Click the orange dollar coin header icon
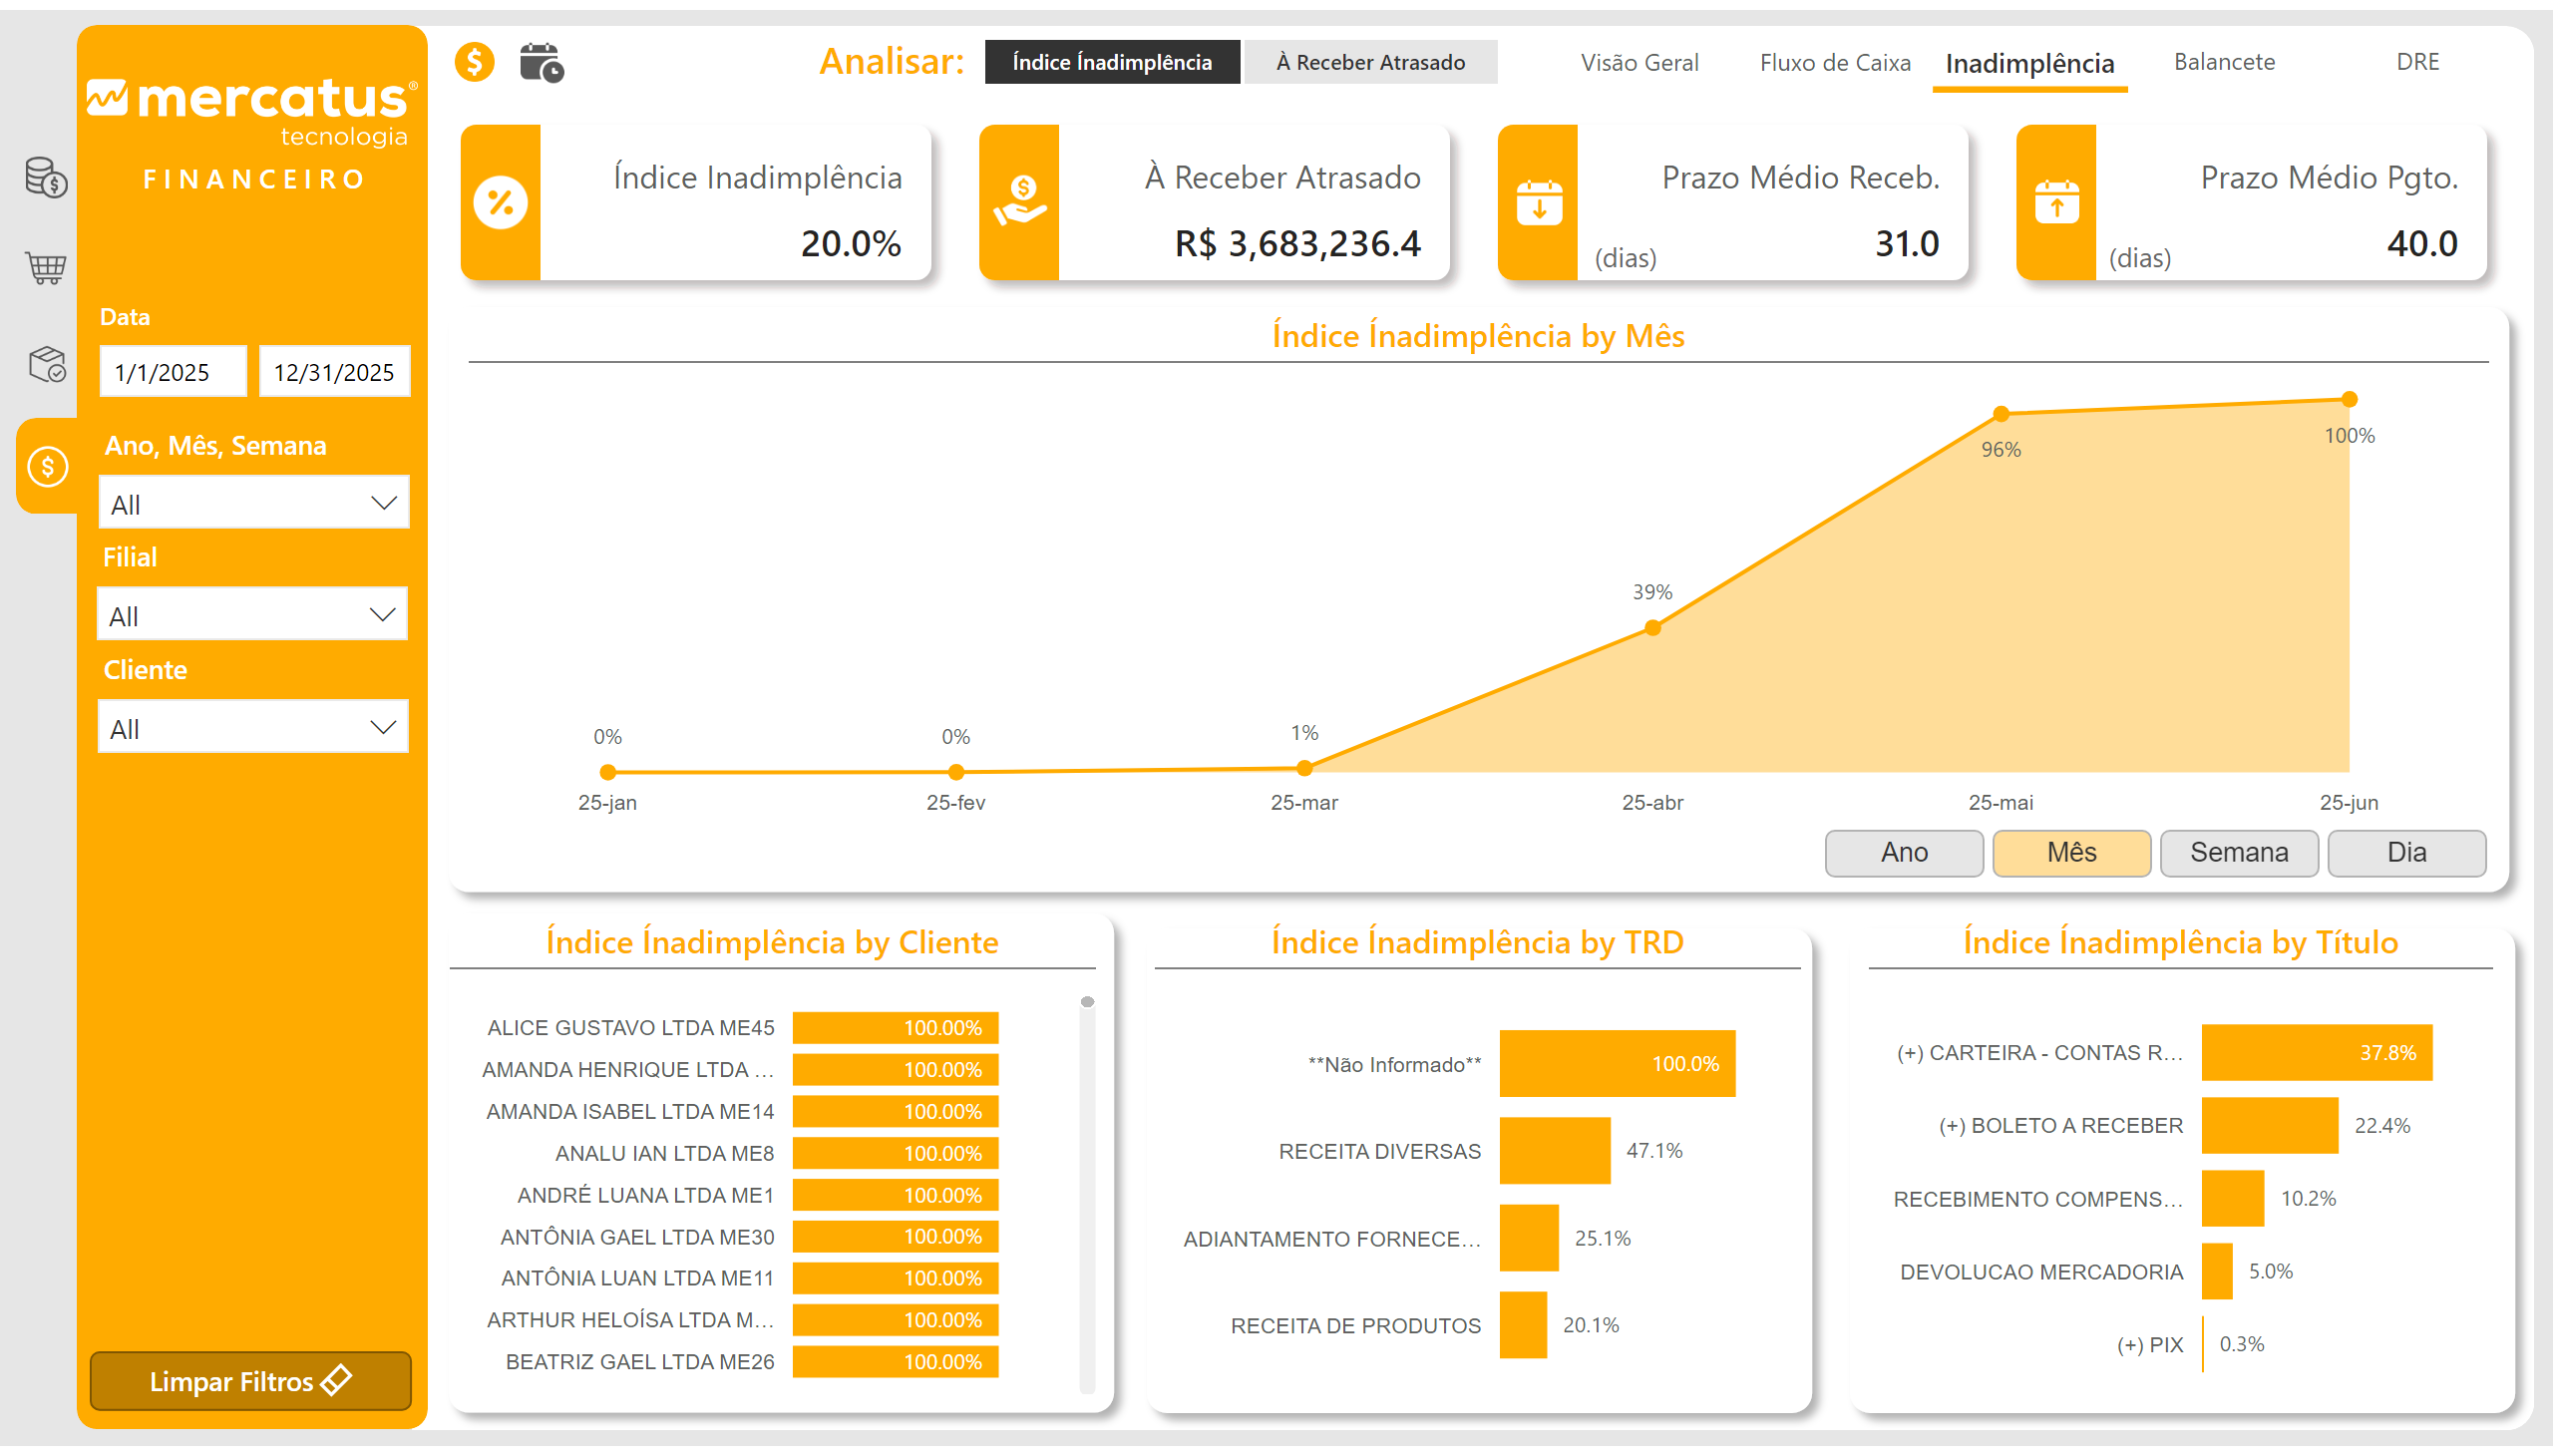This screenshot has height=1456, width=2553. (x=475, y=62)
